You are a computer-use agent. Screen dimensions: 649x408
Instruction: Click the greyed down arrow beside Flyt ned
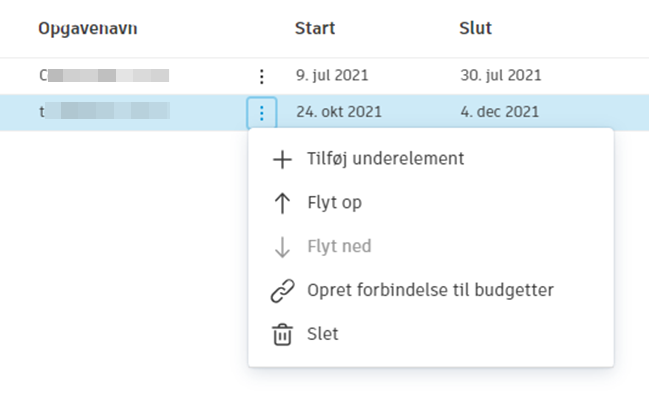(282, 247)
